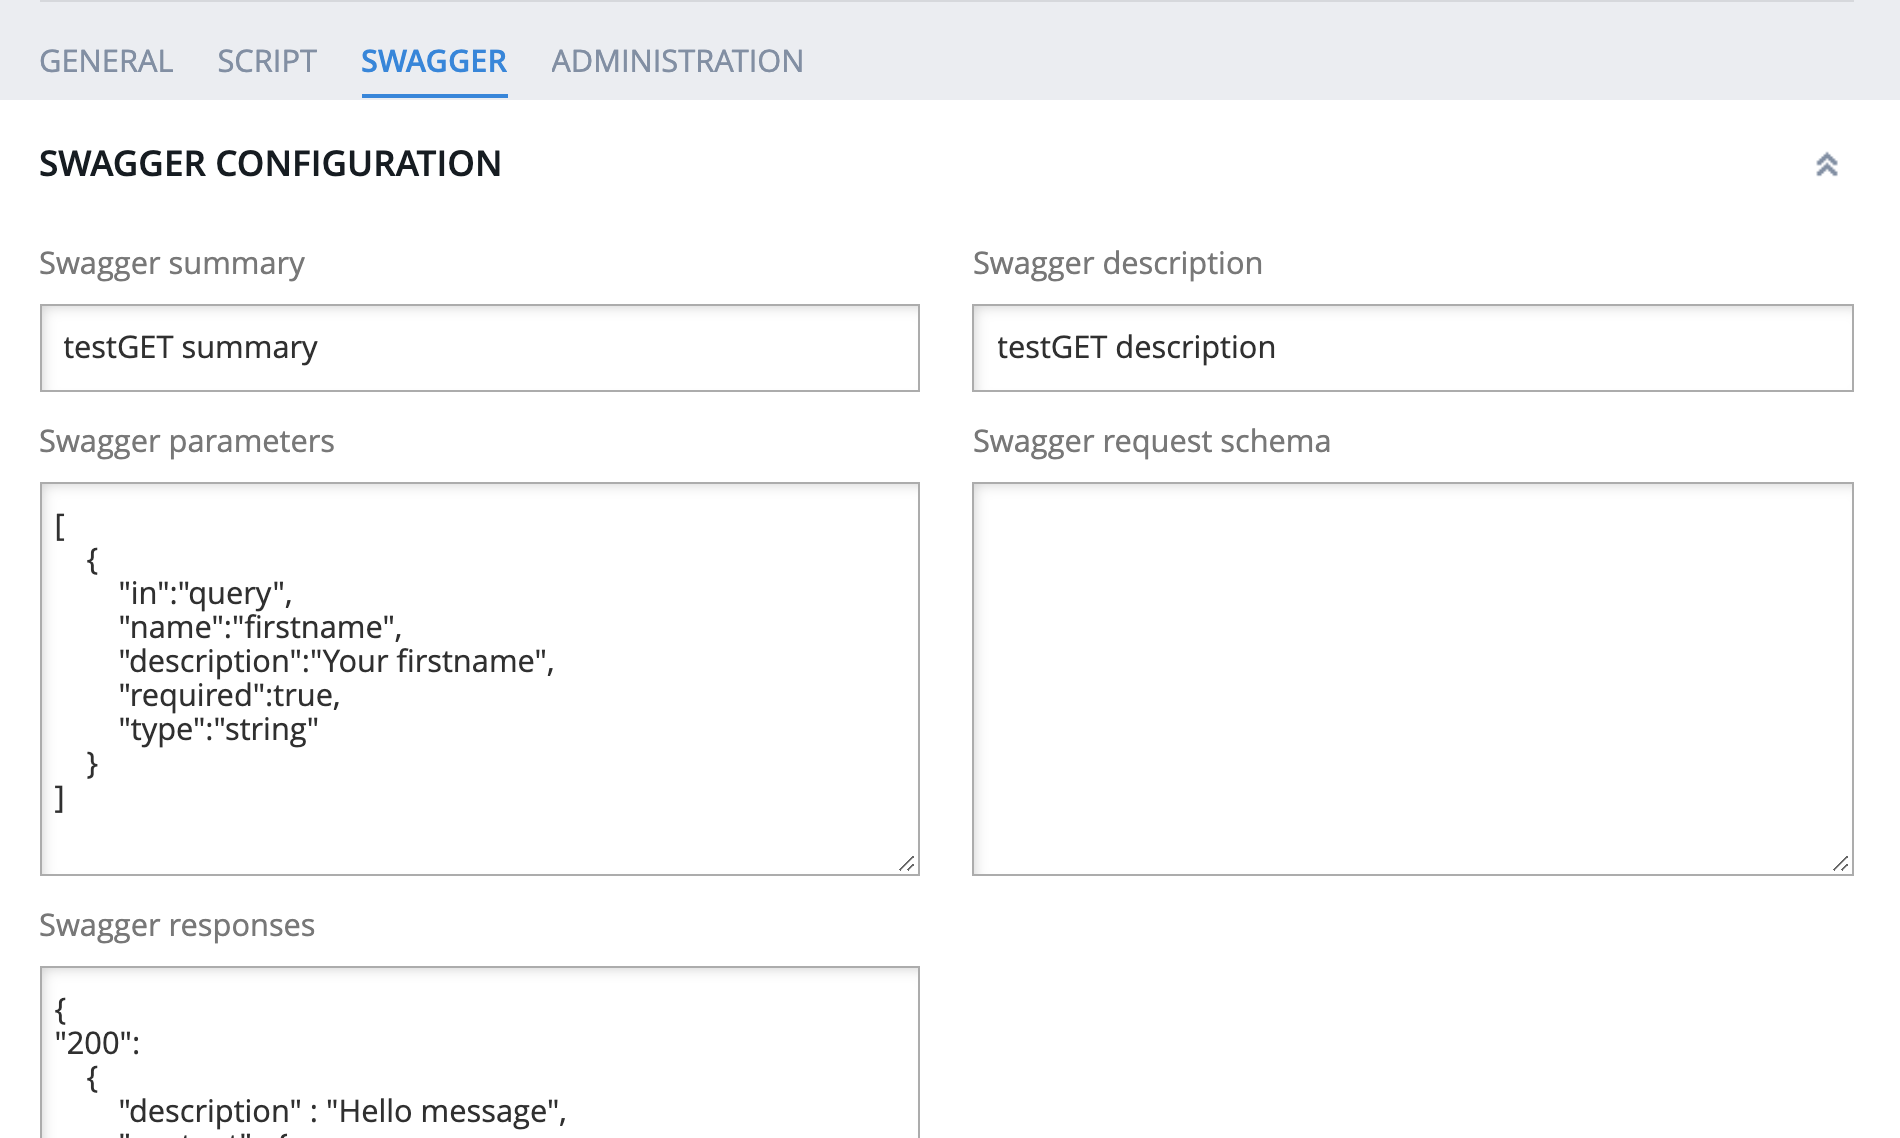
Task: Click the "Hello message" description line
Action: (x=342, y=1111)
